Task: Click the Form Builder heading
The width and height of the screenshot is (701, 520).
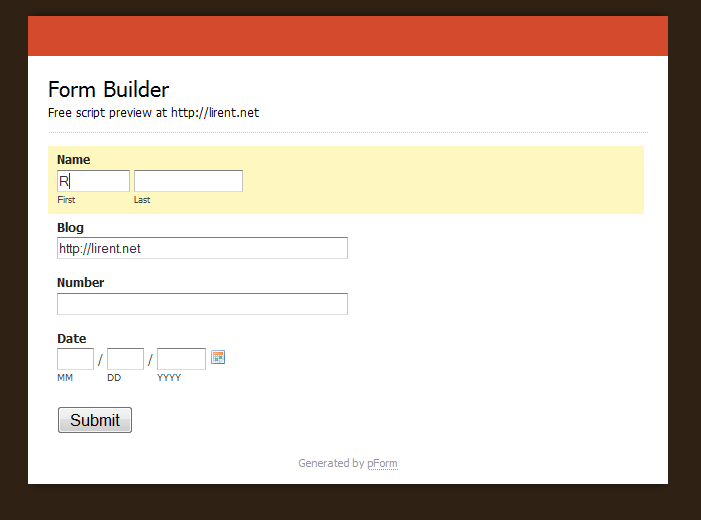Action: (x=109, y=89)
